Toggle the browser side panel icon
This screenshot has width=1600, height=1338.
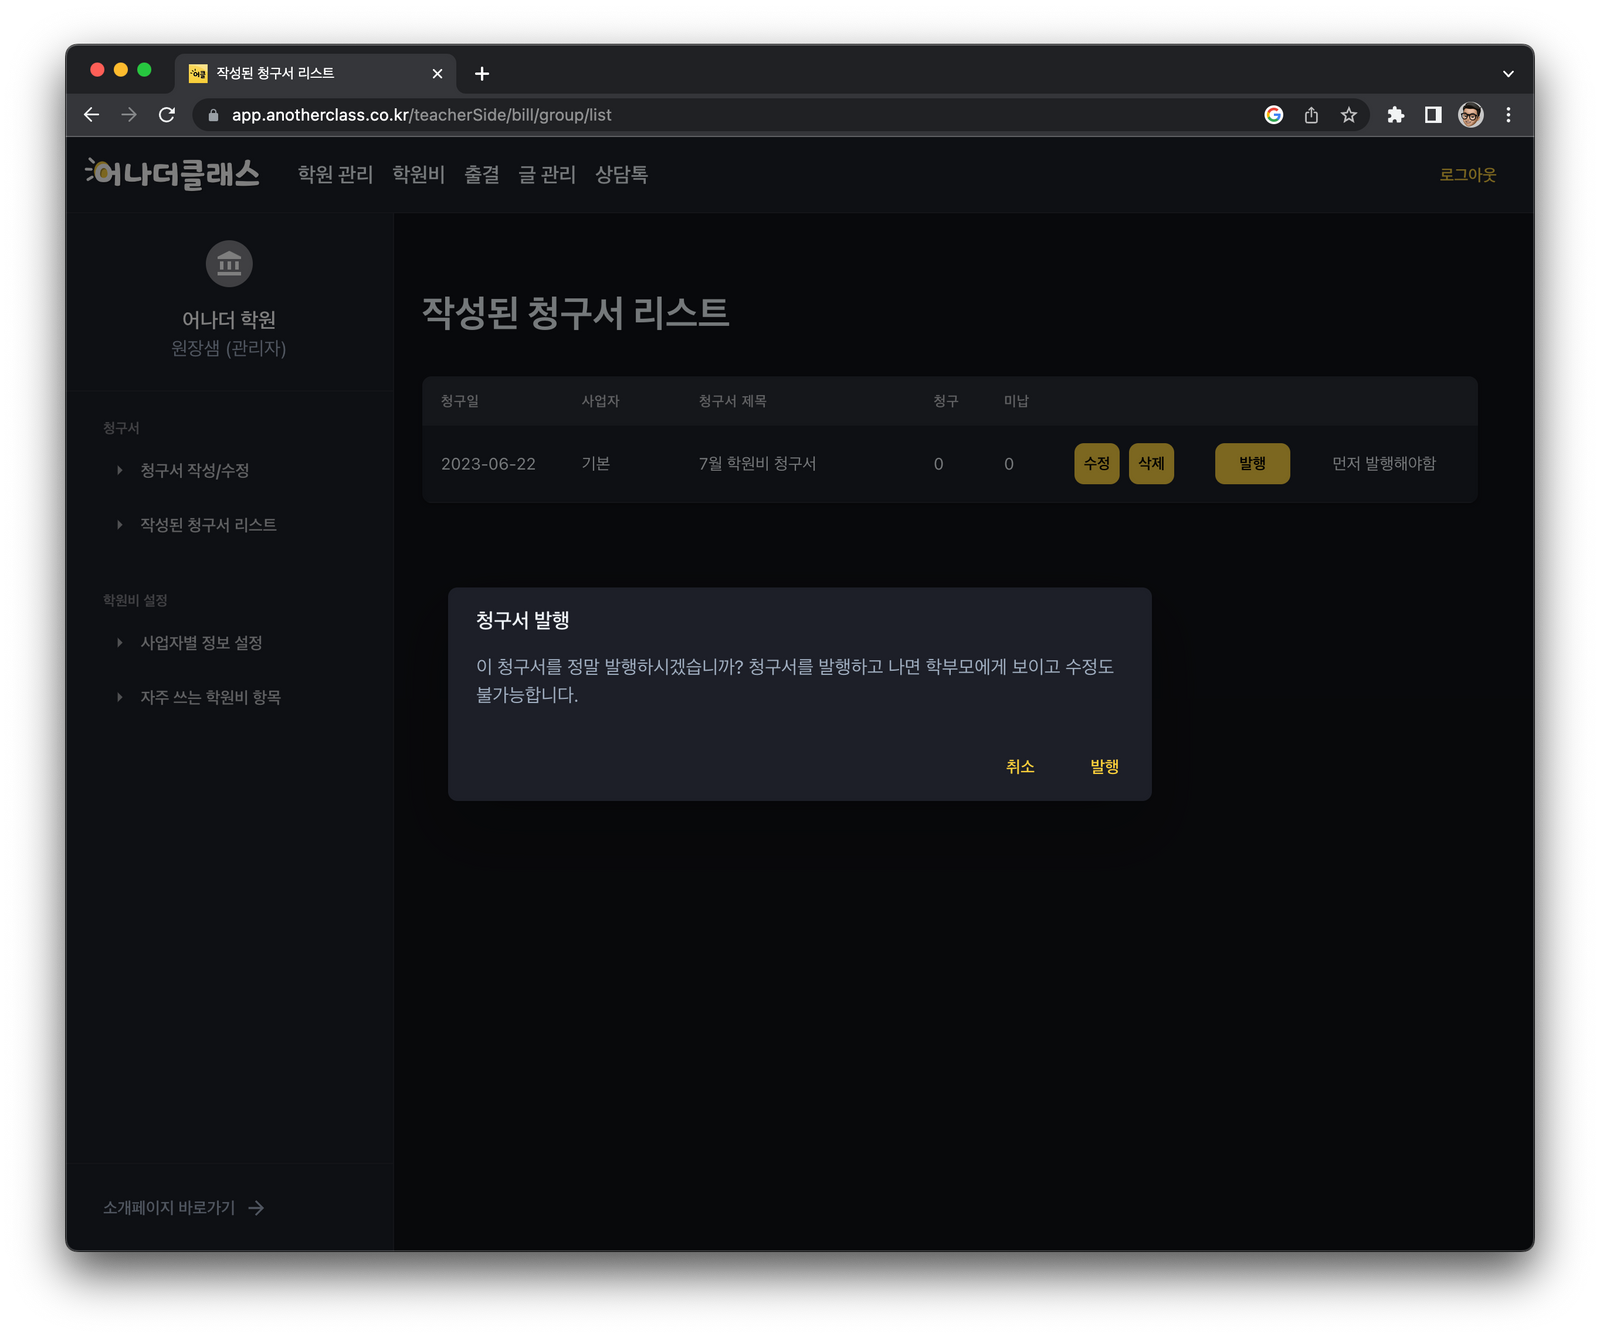[1433, 115]
